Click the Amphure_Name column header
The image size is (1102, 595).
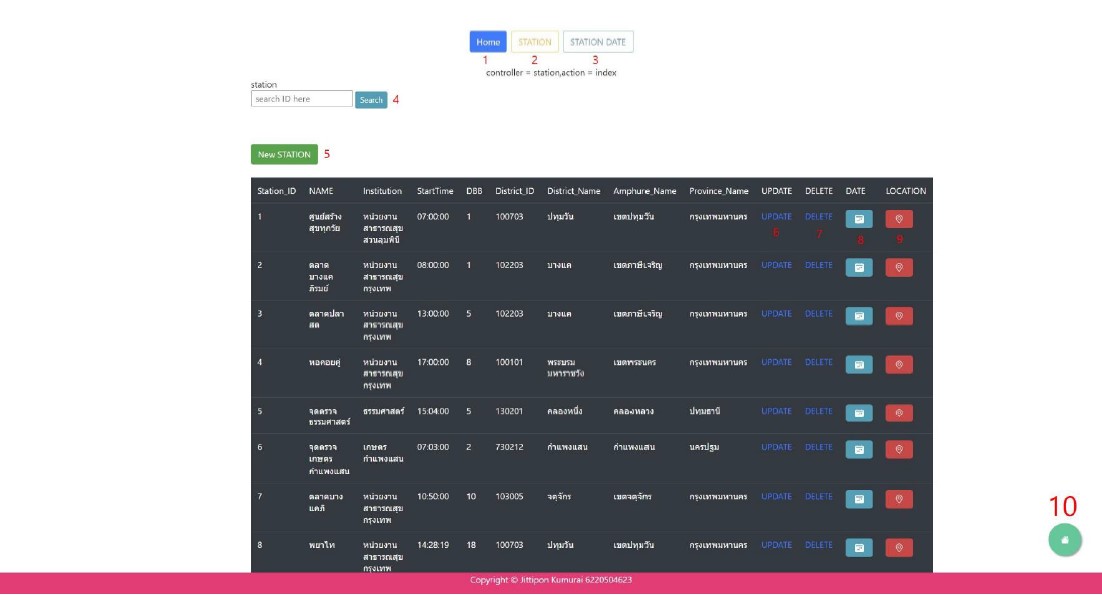(x=644, y=191)
